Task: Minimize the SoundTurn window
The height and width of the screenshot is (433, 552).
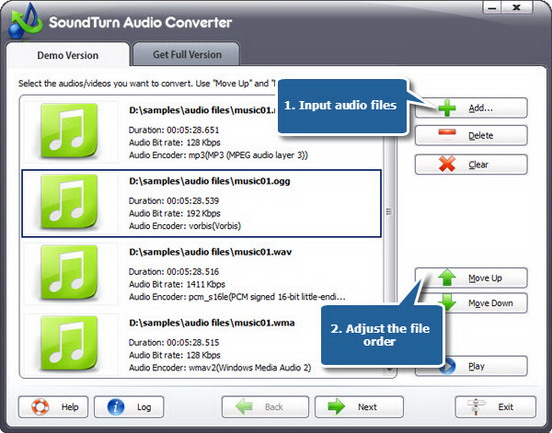Action: tap(492, 7)
